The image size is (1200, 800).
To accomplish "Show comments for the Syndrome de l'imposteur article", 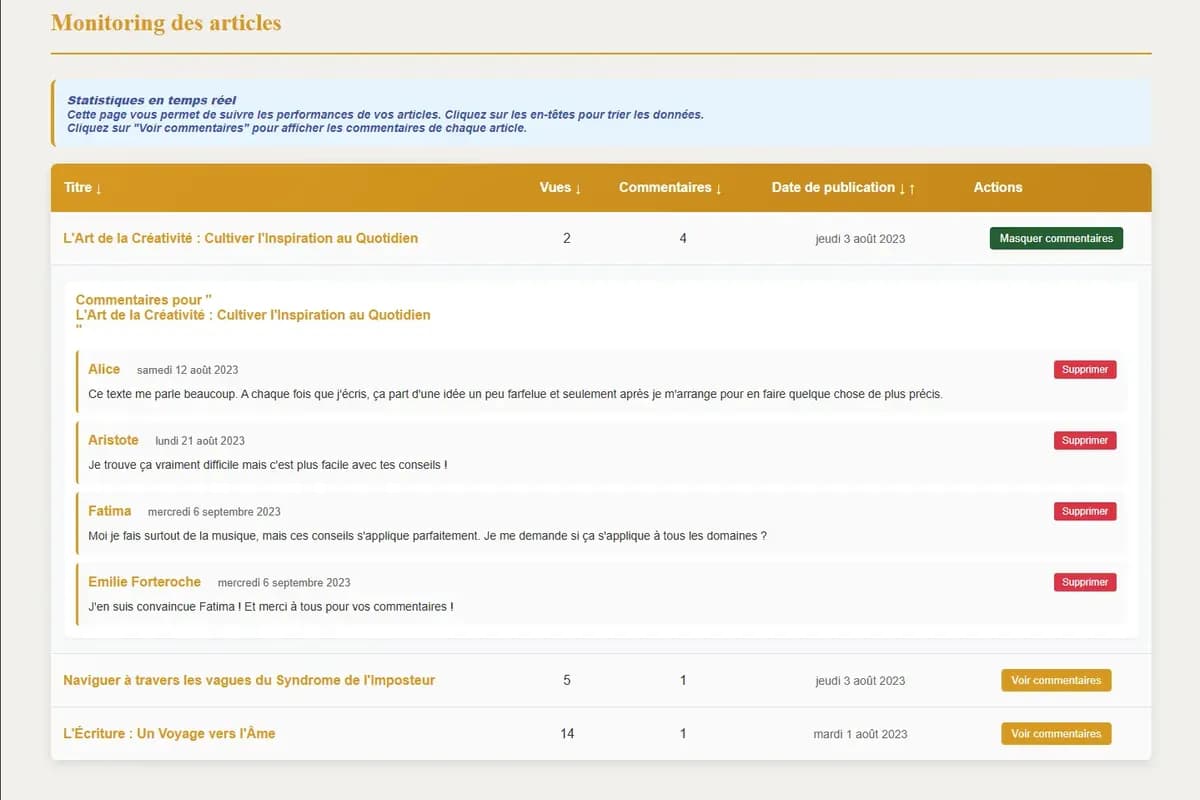I will click(1056, 680).
